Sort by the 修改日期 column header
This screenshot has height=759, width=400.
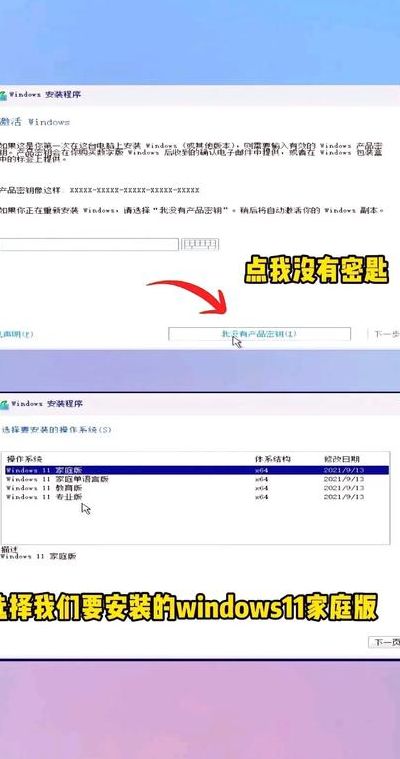tap(342, 458)
